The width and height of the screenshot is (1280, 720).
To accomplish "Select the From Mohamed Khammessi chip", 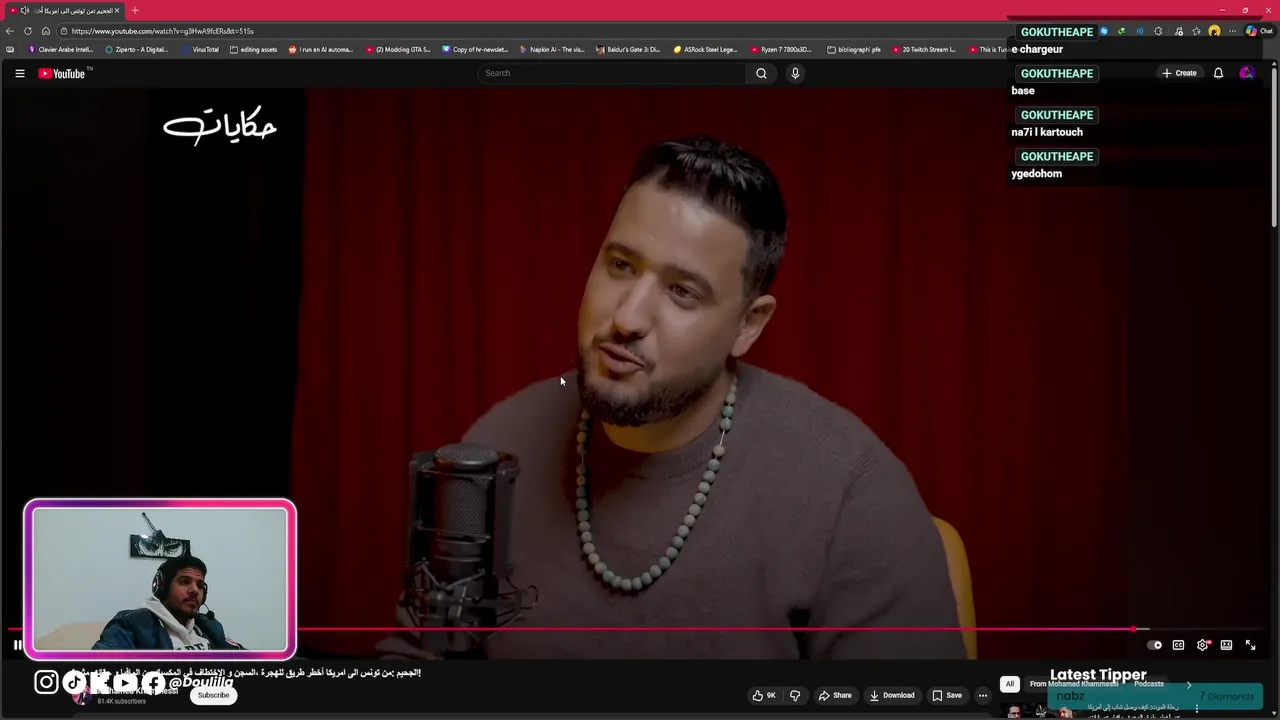I will click(x=1073, y=684).
